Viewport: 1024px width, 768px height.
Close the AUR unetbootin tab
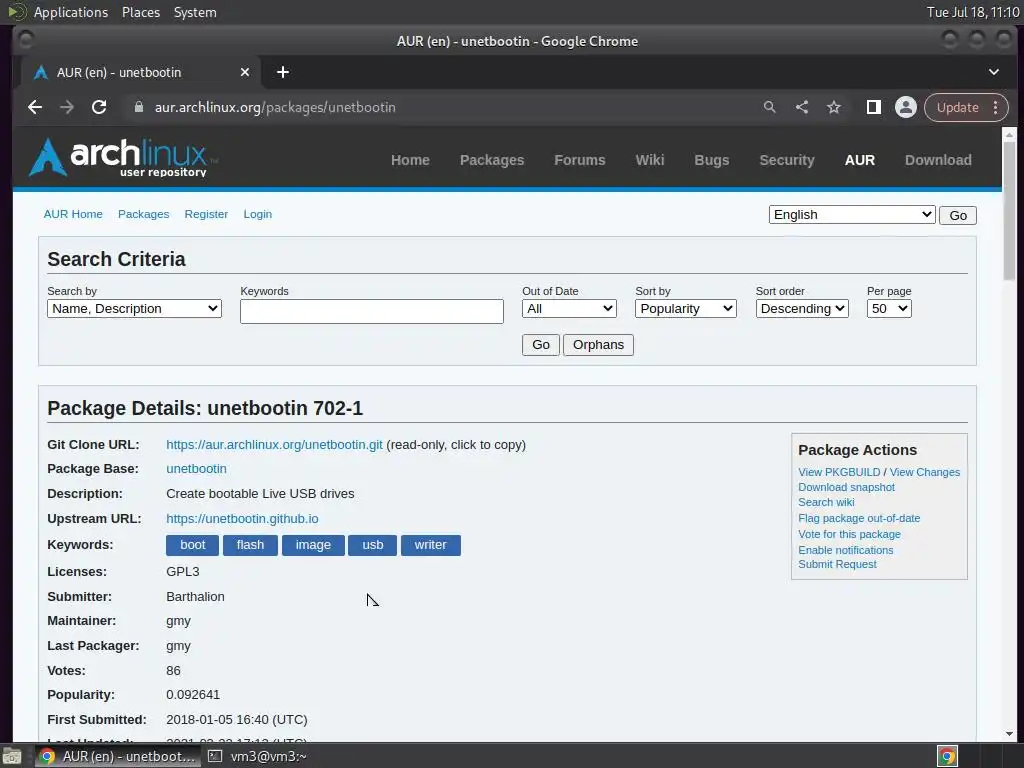pyautogui.click(x=245, y=72)
